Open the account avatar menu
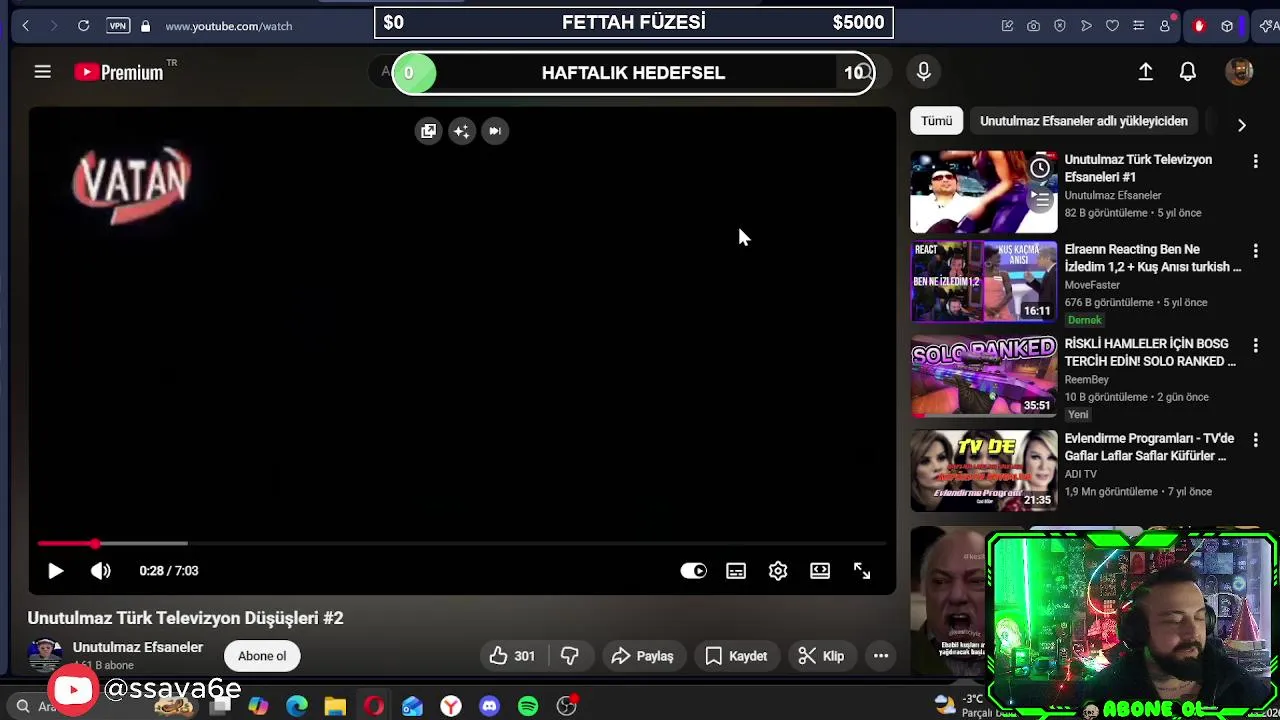This screenshot has width=1280, height=720. (x=1239, y=72)
